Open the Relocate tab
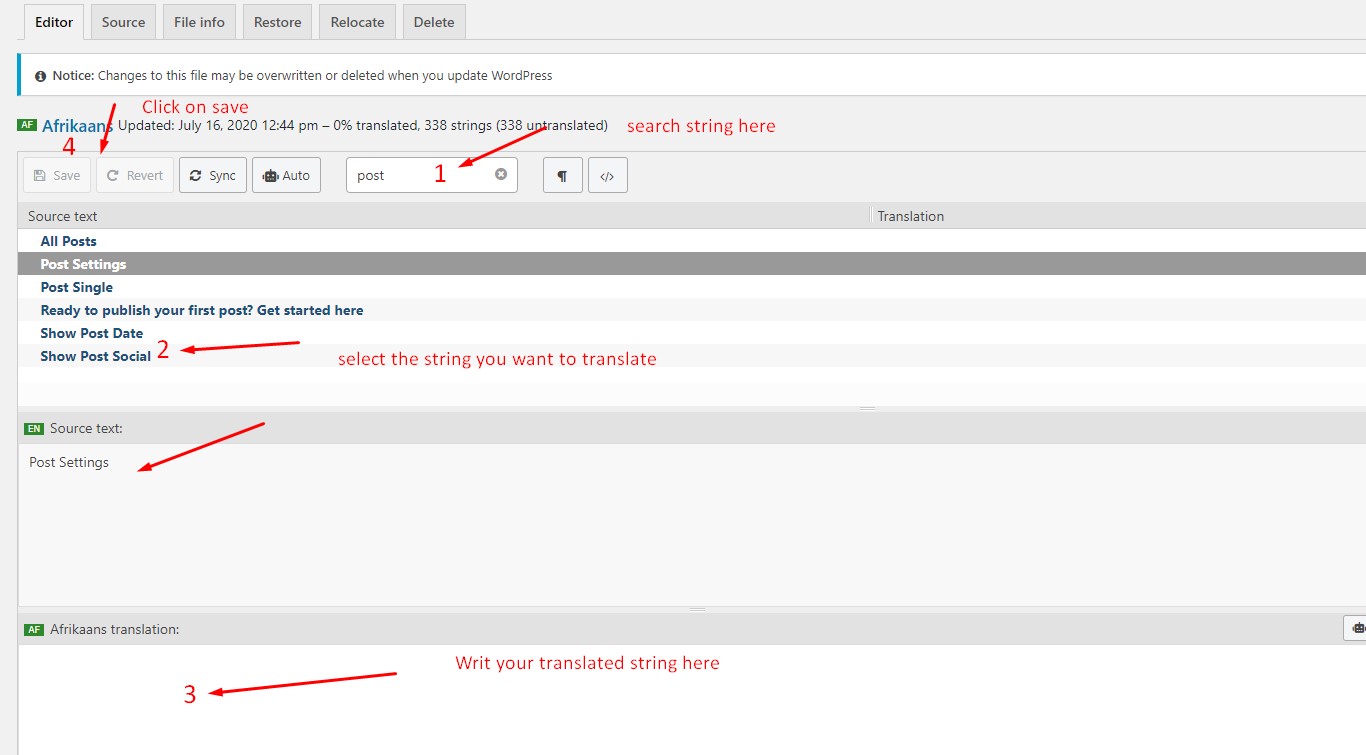Screen dimensions: 1366x755 point(358,22)
